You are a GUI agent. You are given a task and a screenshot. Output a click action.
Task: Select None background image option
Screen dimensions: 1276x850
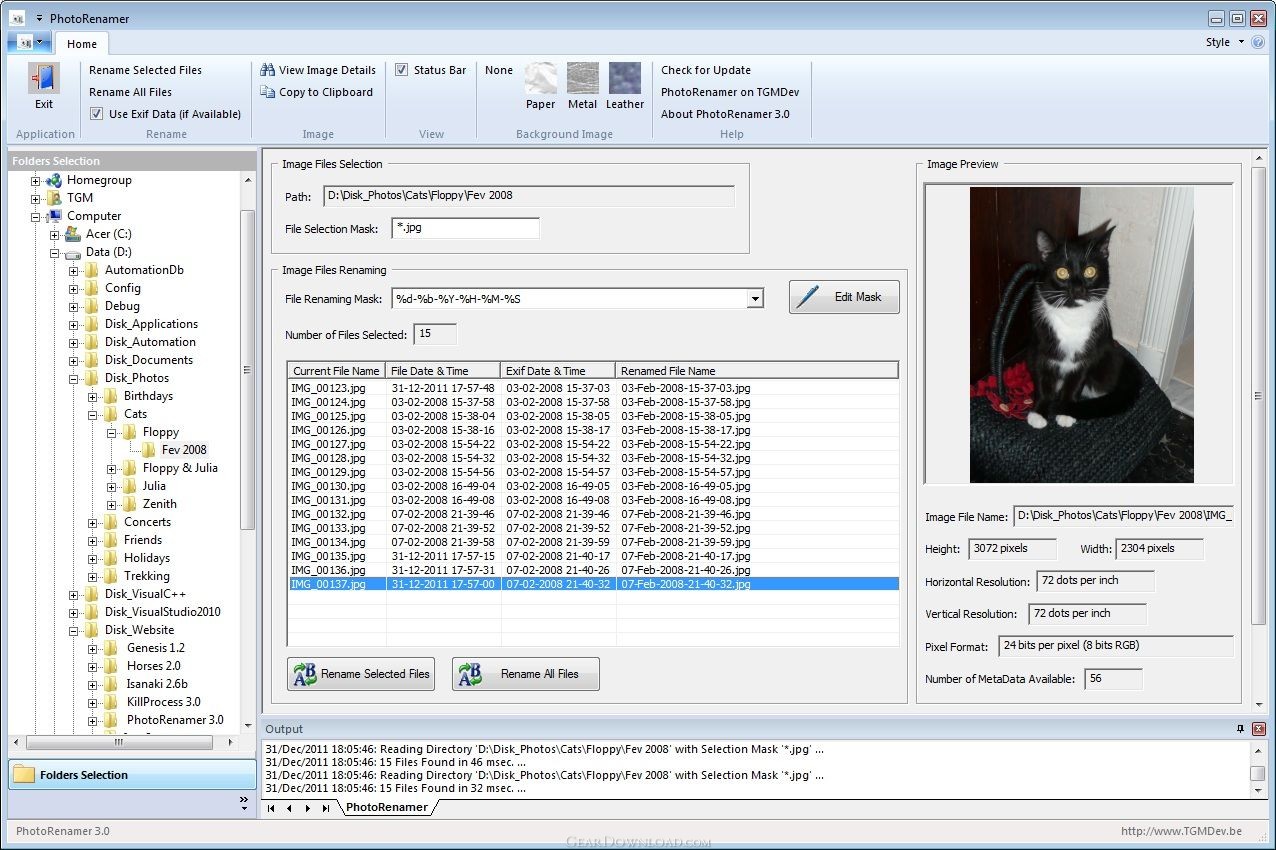click(499, 70)
